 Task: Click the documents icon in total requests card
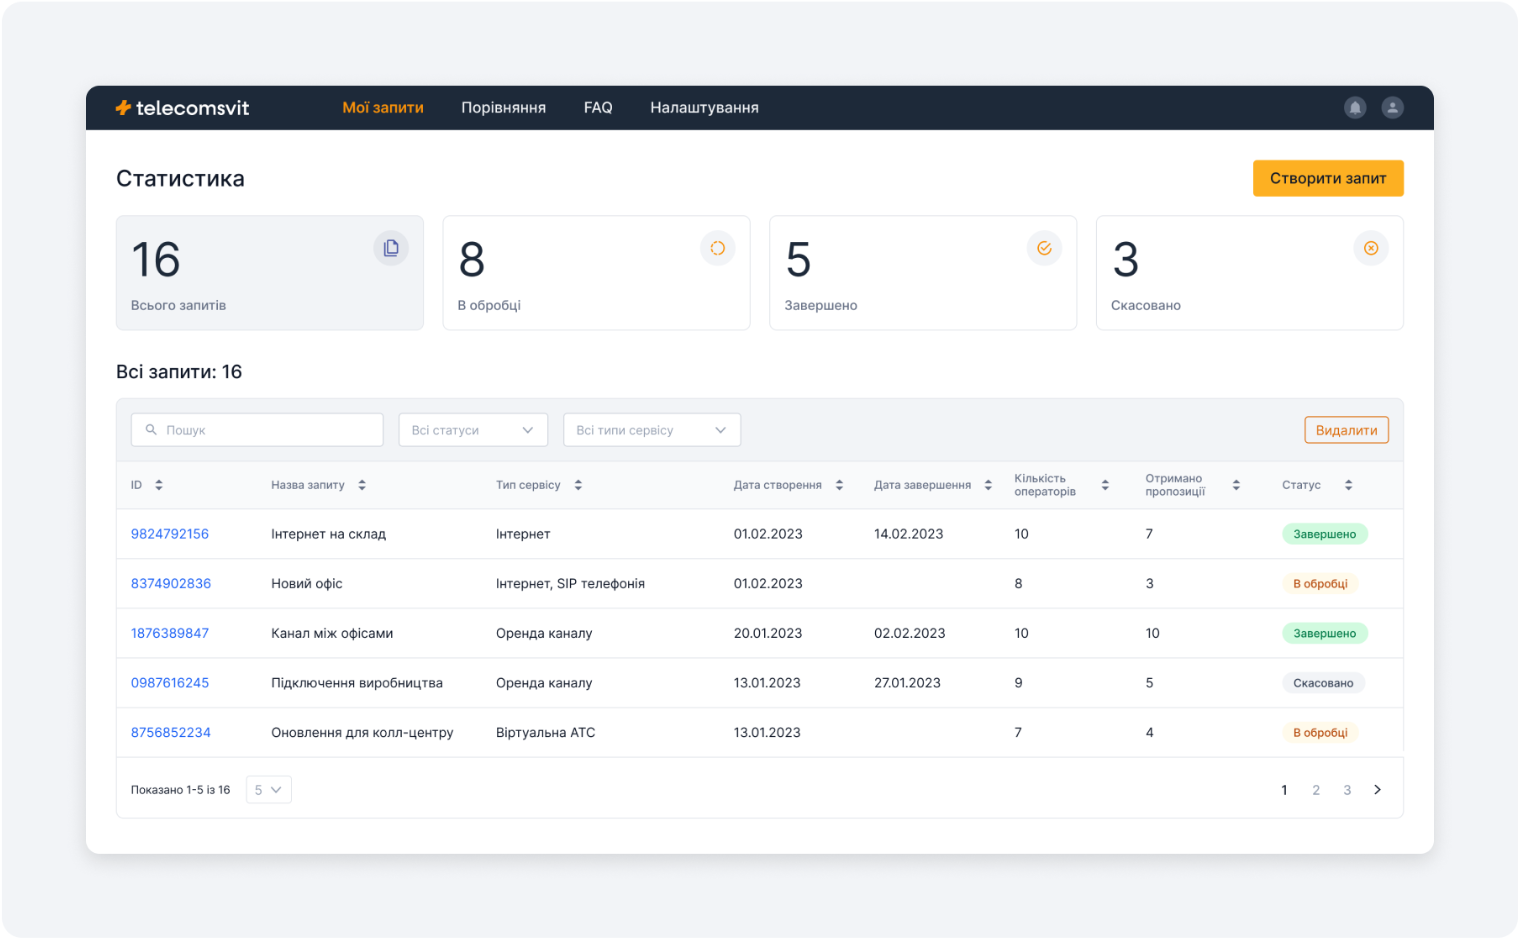[391, 248]
